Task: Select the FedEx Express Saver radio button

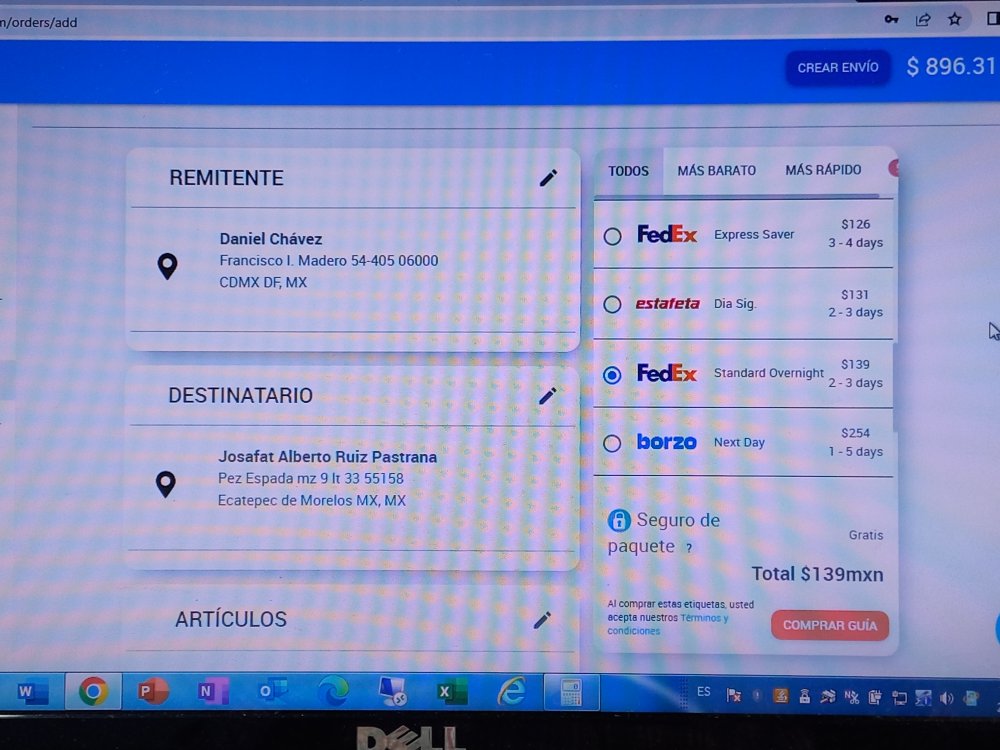Action: 612,237
